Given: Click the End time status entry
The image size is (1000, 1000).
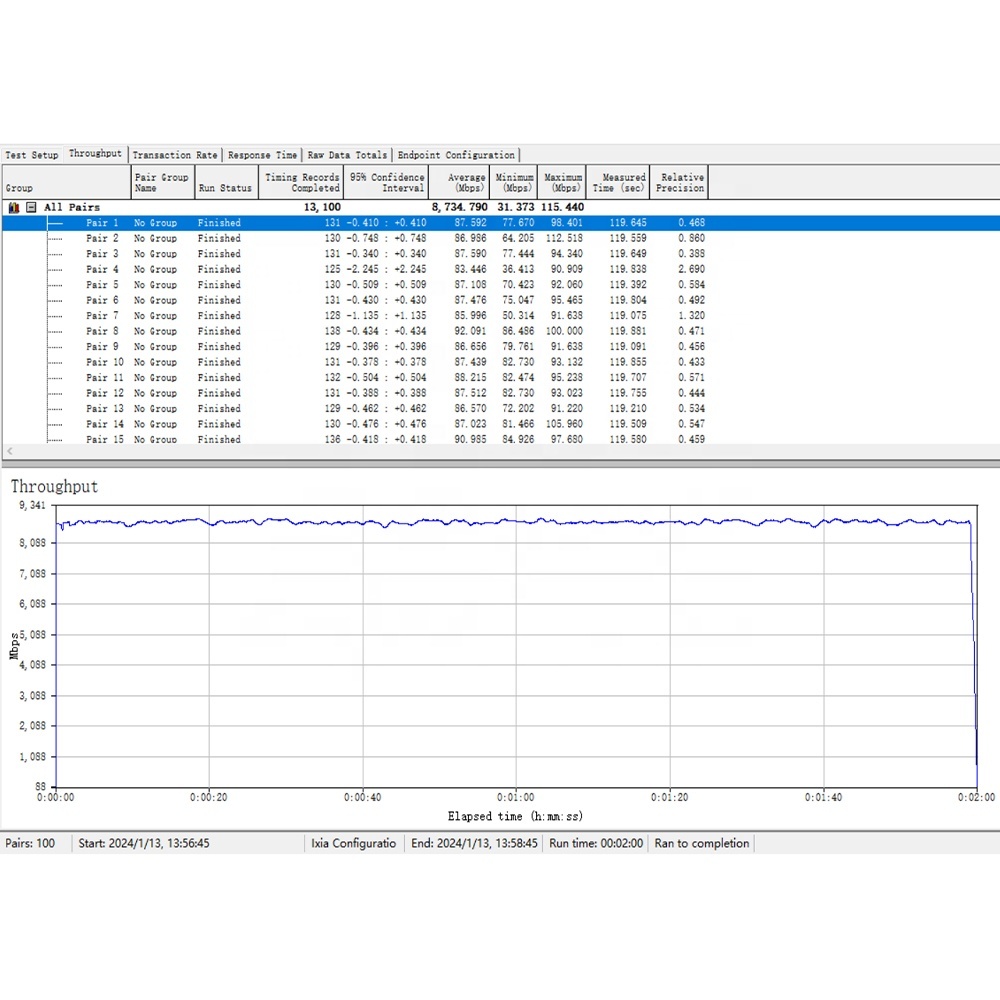Looking at the screenshot, I should coord(474,843).
